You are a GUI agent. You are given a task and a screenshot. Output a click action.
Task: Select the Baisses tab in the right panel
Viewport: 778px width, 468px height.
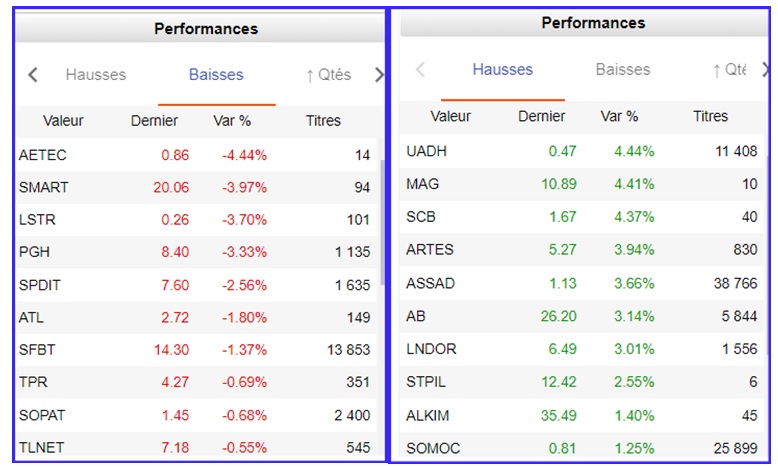[x=622, y=70]
